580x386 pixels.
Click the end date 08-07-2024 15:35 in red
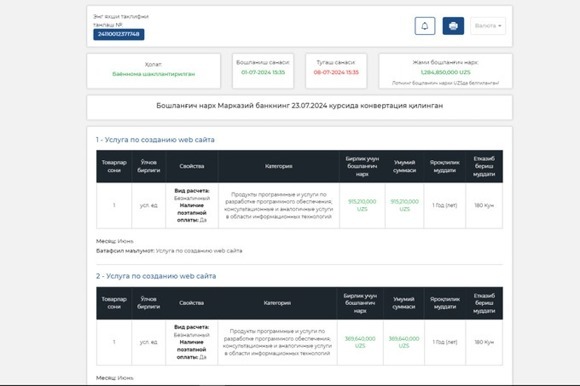click(336, 72)
